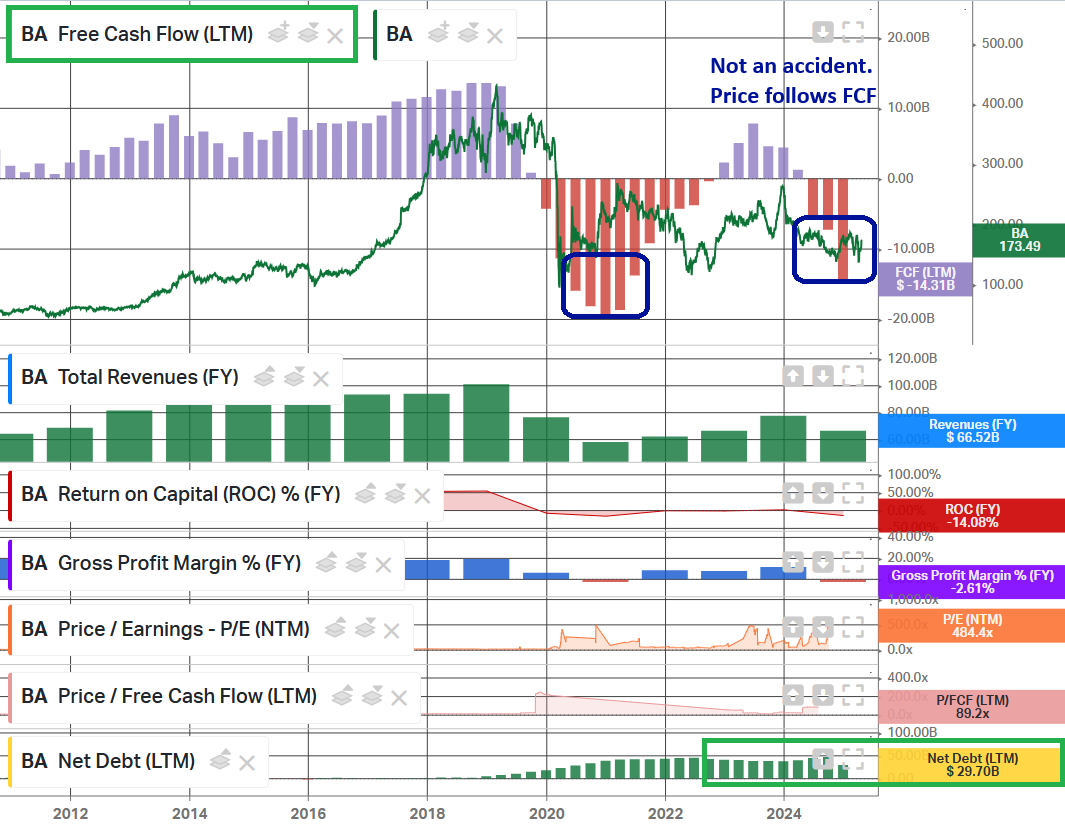Shift the top price pane down

[823, 32]
